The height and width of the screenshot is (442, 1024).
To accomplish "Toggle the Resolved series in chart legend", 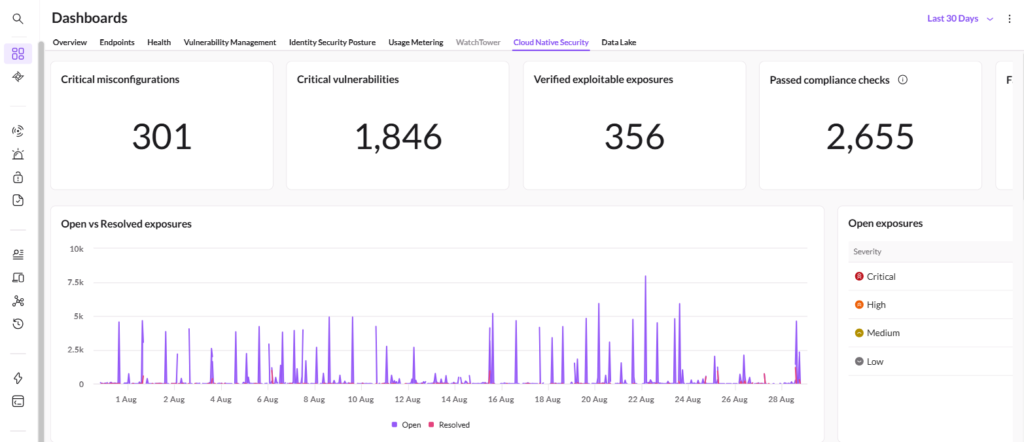I will tap(449, 424).
